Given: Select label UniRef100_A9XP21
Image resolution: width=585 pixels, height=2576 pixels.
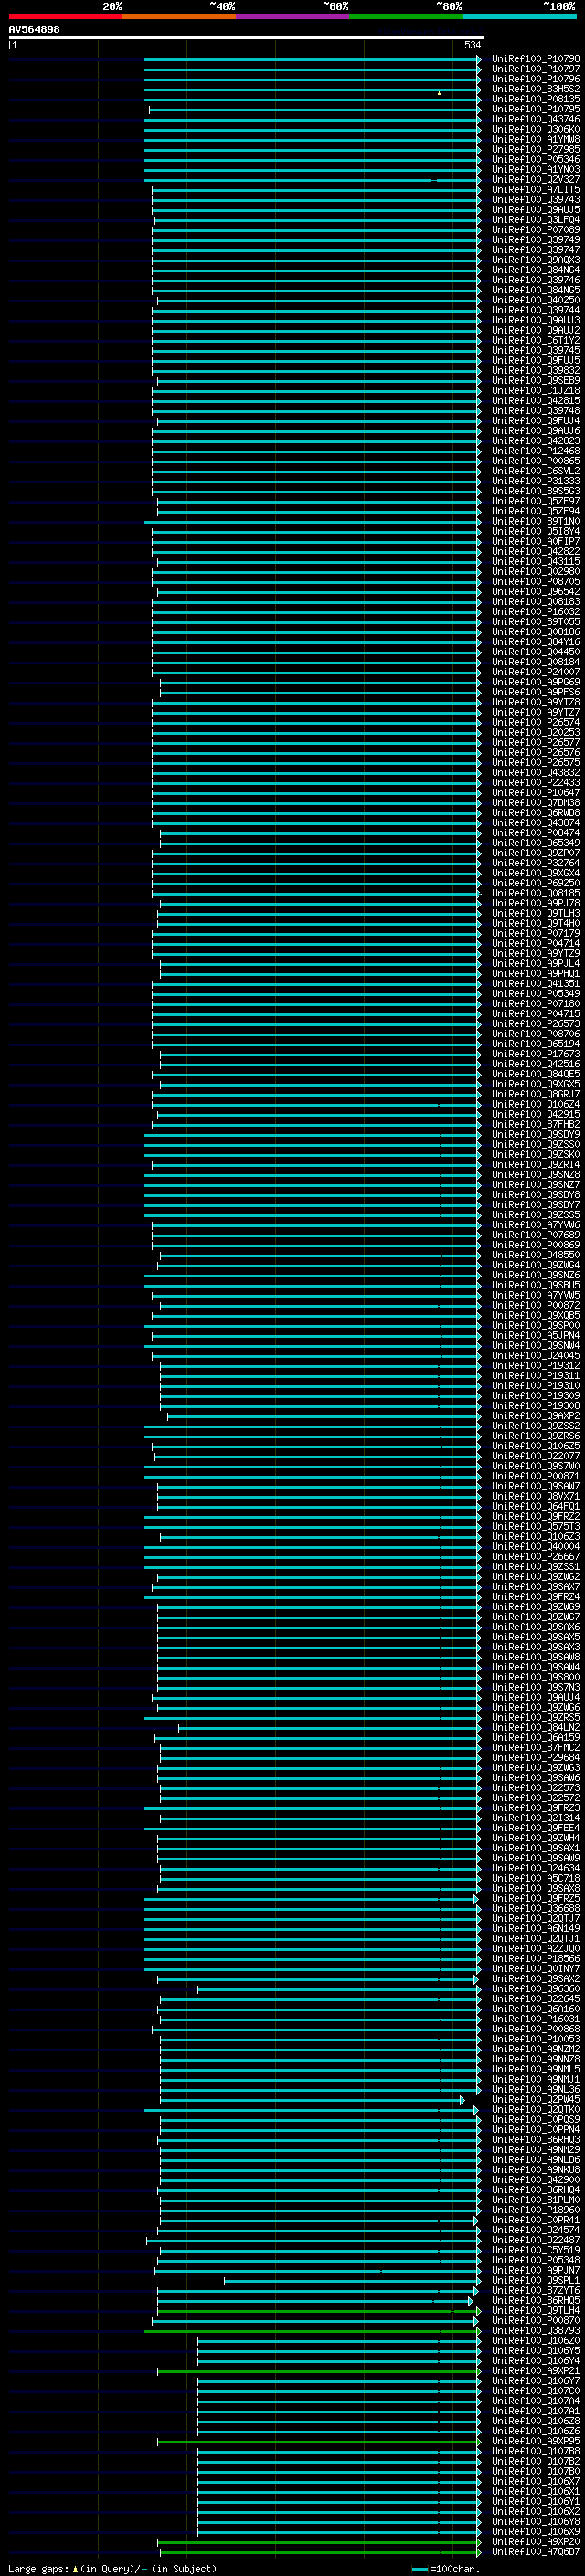Looking at the screenshot, I should (536, 2370).
